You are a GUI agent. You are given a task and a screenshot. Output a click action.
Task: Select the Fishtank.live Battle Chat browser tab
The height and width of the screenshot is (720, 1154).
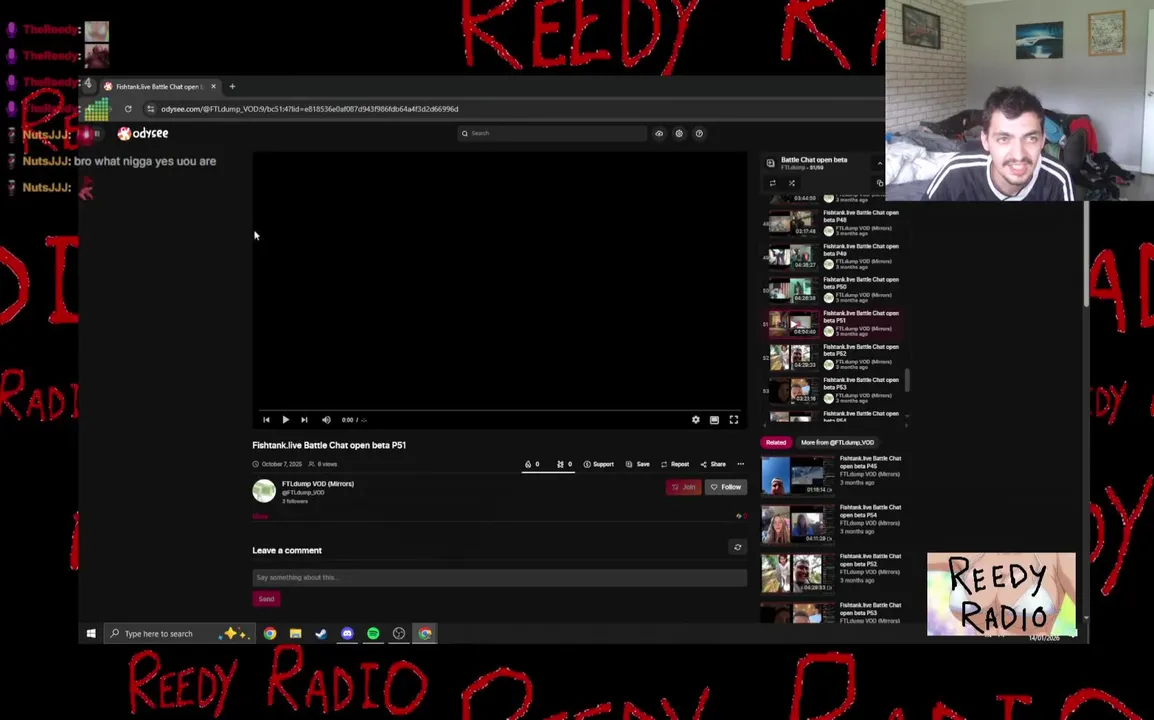click(x=160, y=86)
